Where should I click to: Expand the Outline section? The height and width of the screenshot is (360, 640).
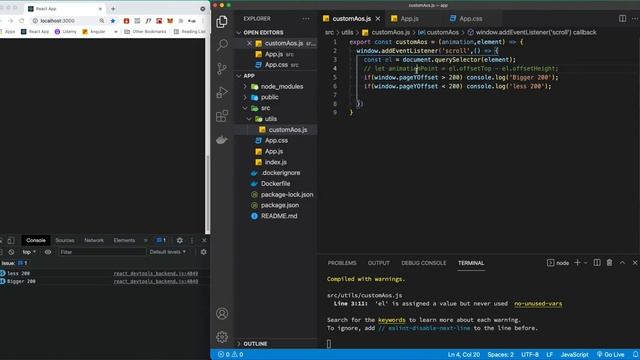coord(255,344)
